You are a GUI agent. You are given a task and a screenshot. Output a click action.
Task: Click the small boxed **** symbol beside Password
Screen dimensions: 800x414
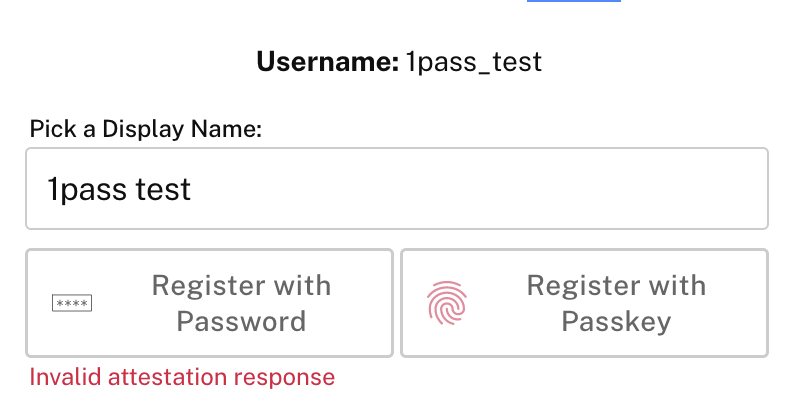coord(72,303)
